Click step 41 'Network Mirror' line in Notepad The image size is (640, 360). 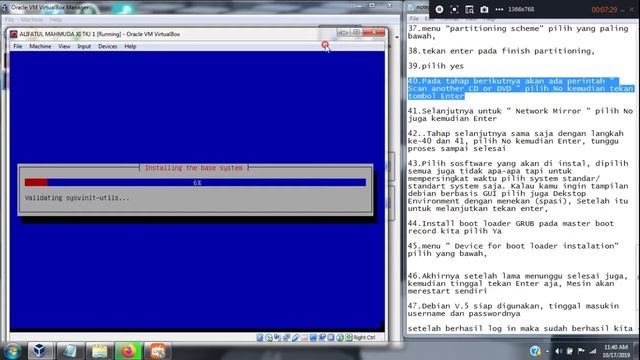tap(520, 115)
